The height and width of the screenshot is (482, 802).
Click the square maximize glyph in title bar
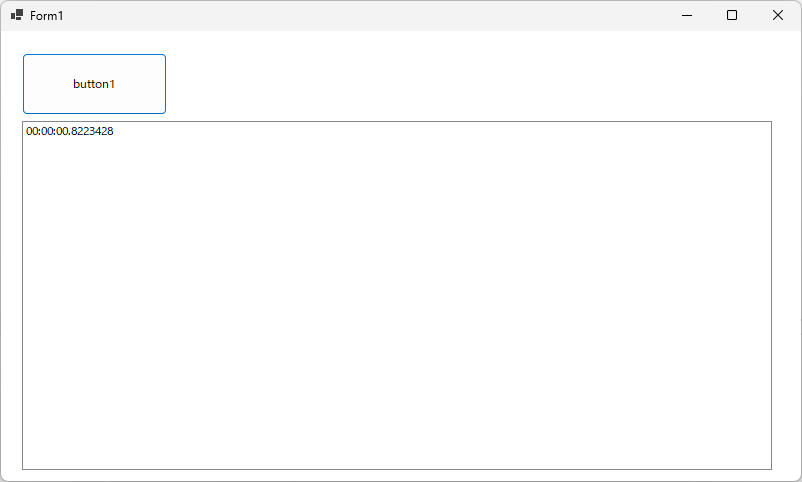[732, 15]
